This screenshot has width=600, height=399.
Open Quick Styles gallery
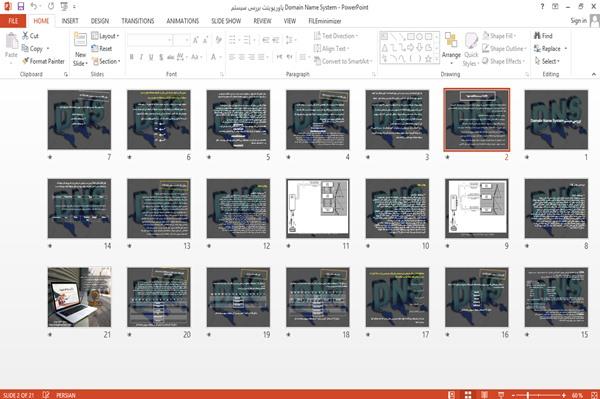(x=471, y=49)
